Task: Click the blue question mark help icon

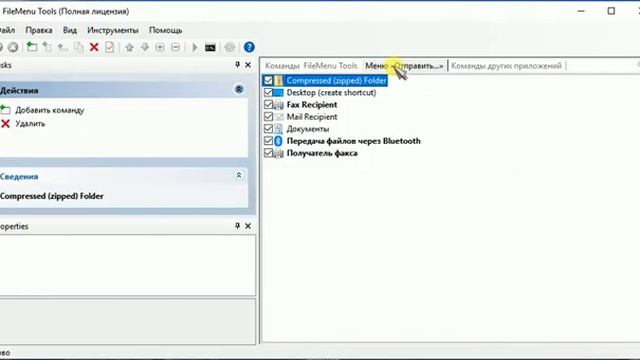Action: tap(249, 47)
